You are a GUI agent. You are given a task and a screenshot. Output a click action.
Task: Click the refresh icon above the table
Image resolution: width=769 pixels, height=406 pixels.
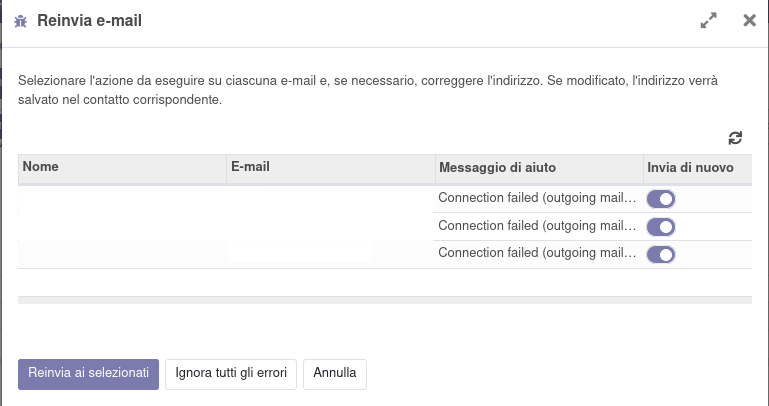point(735,138)
